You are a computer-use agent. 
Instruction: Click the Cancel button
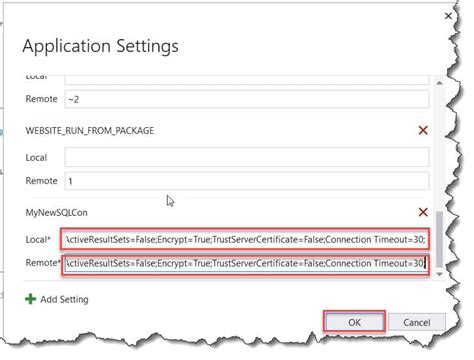pyautogui.click(x=417, y=322)
